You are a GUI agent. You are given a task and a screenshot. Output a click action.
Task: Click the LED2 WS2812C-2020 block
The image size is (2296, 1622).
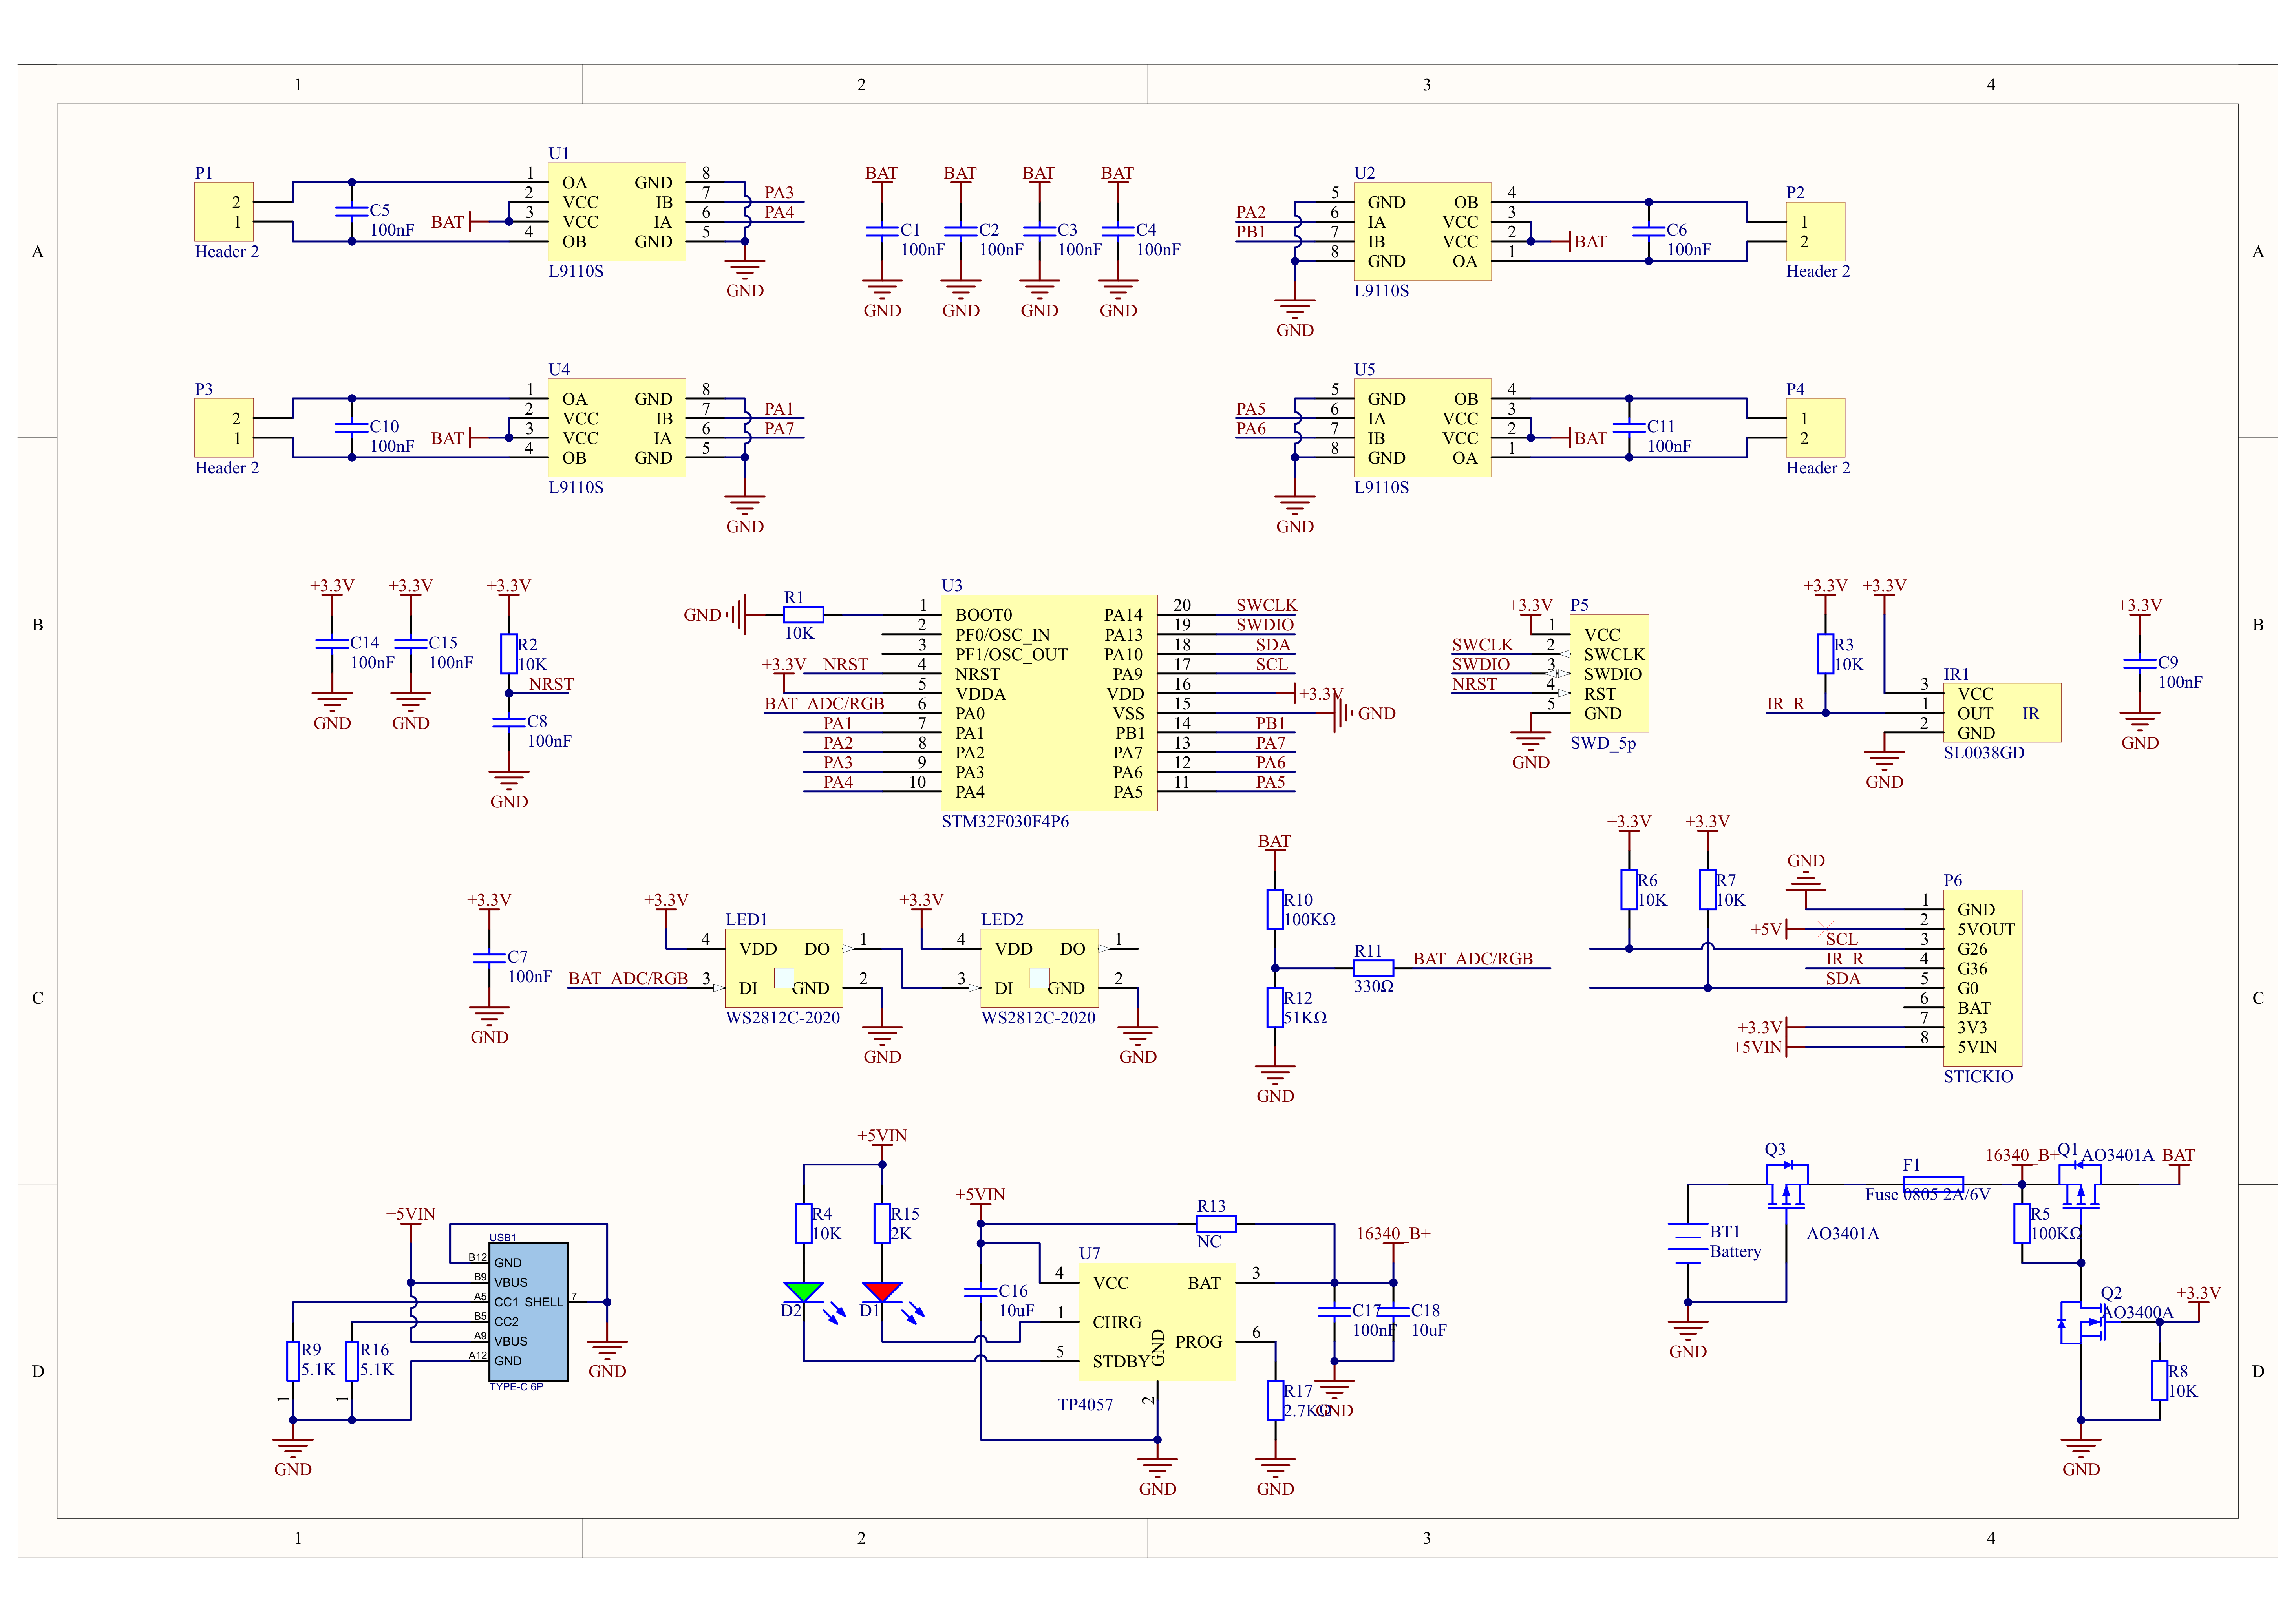pyautogui.click(x=1040, y=968)
